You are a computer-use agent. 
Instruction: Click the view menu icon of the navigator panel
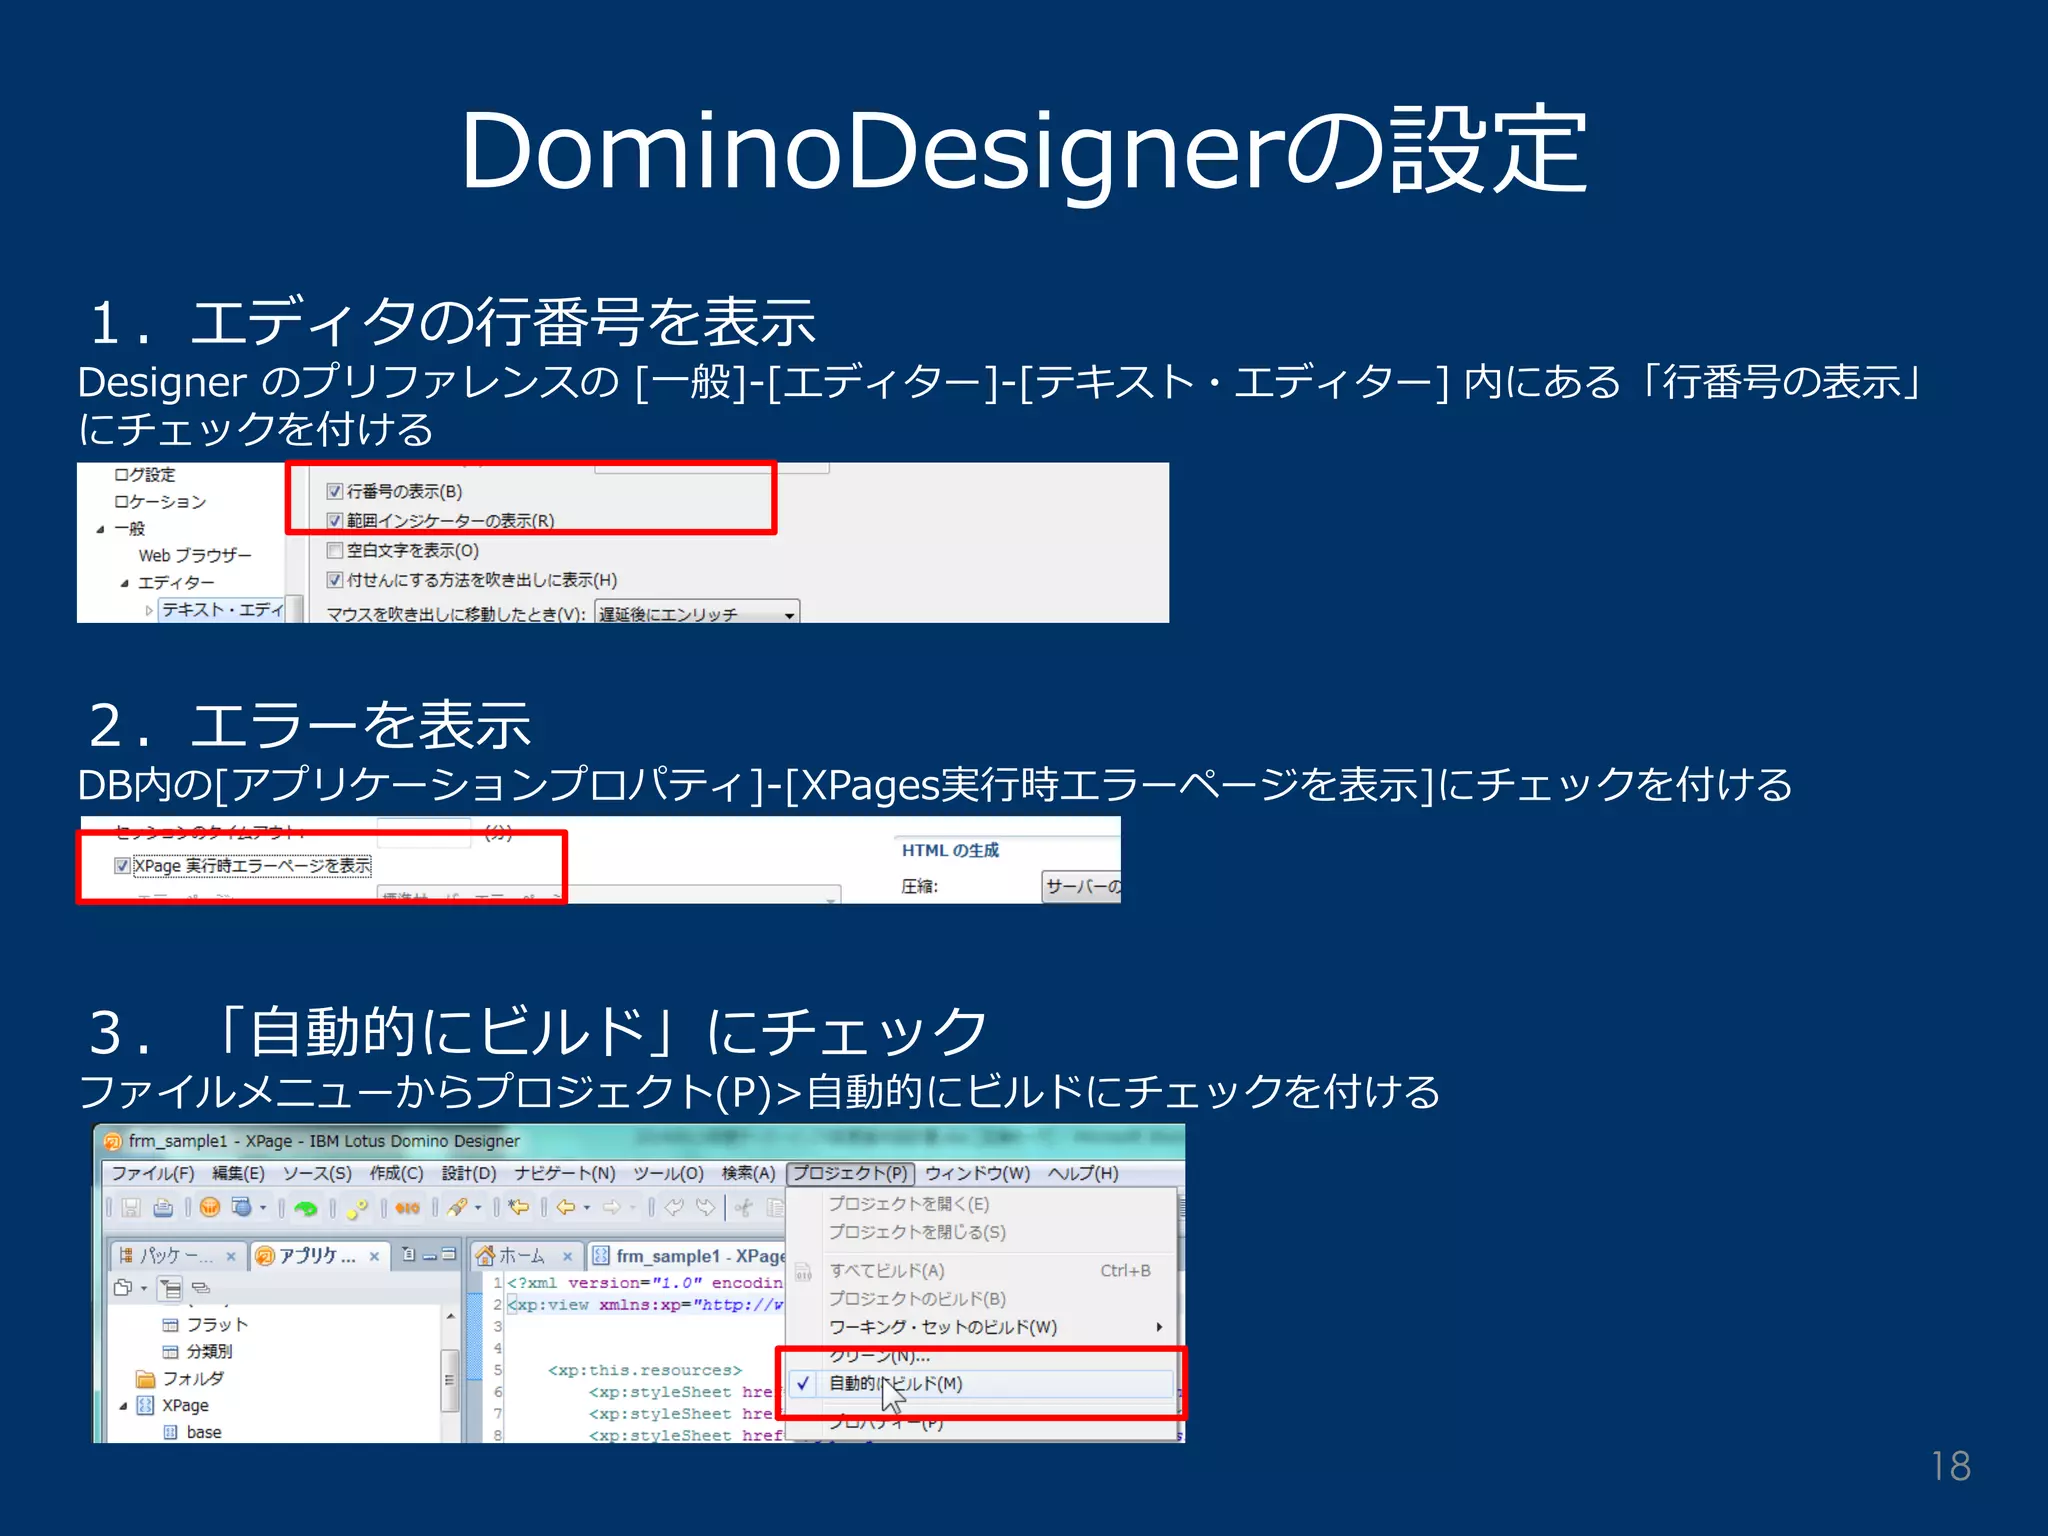[x=408, y=1254]
